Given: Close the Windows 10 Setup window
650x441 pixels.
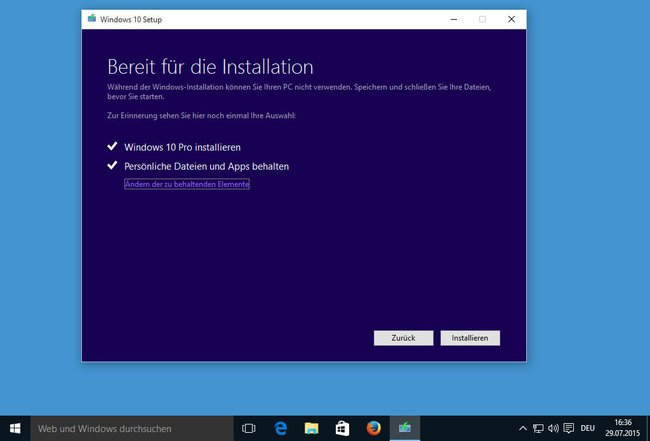Looking at the screenshot, I should coord(512,19).
